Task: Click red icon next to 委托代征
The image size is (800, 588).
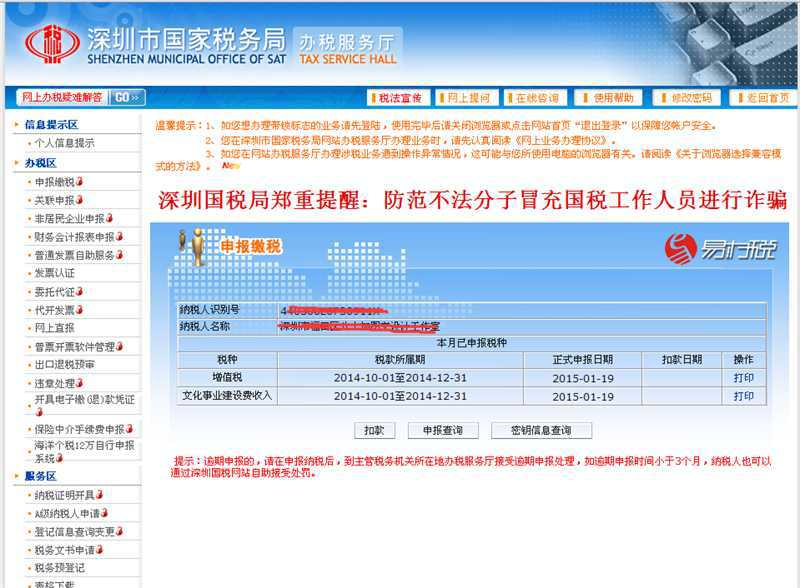Action: pyautogui.click(x=79, y=291)
